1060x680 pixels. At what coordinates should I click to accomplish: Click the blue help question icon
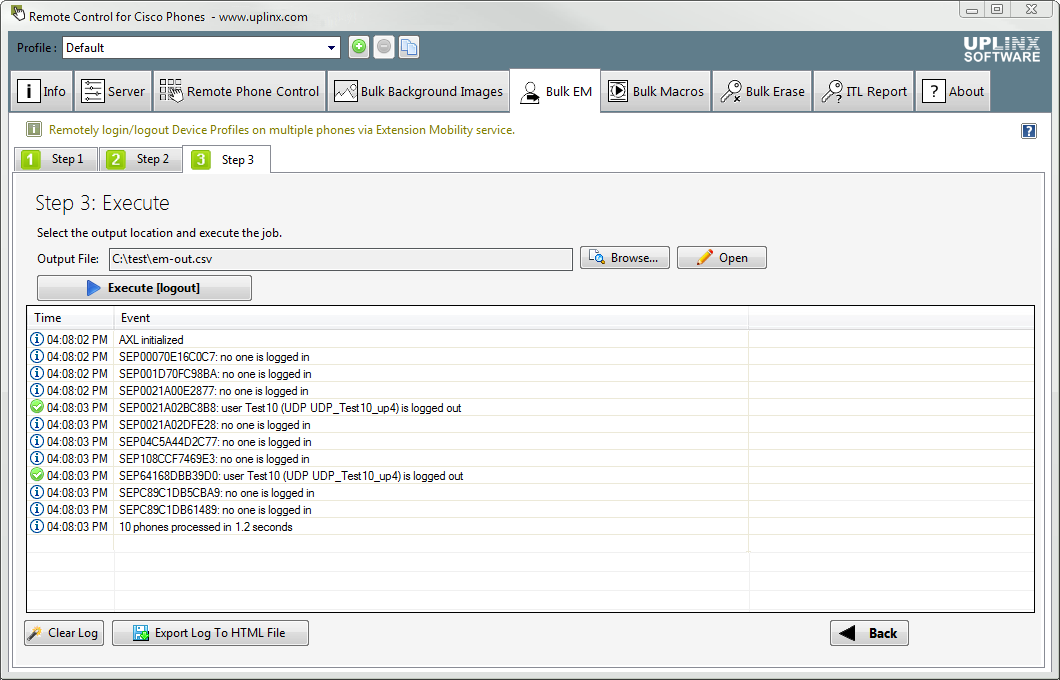coord(1028,131)
